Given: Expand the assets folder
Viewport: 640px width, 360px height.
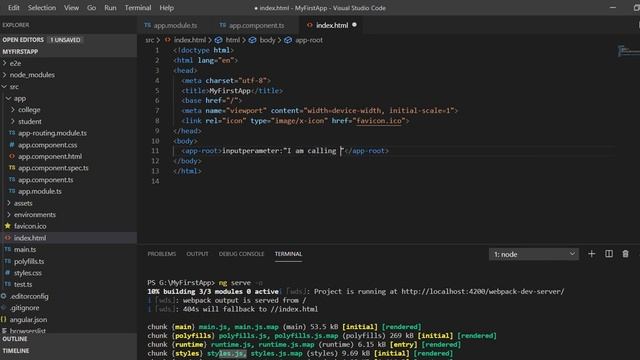Looking at the screenshot, I should 23,203.
